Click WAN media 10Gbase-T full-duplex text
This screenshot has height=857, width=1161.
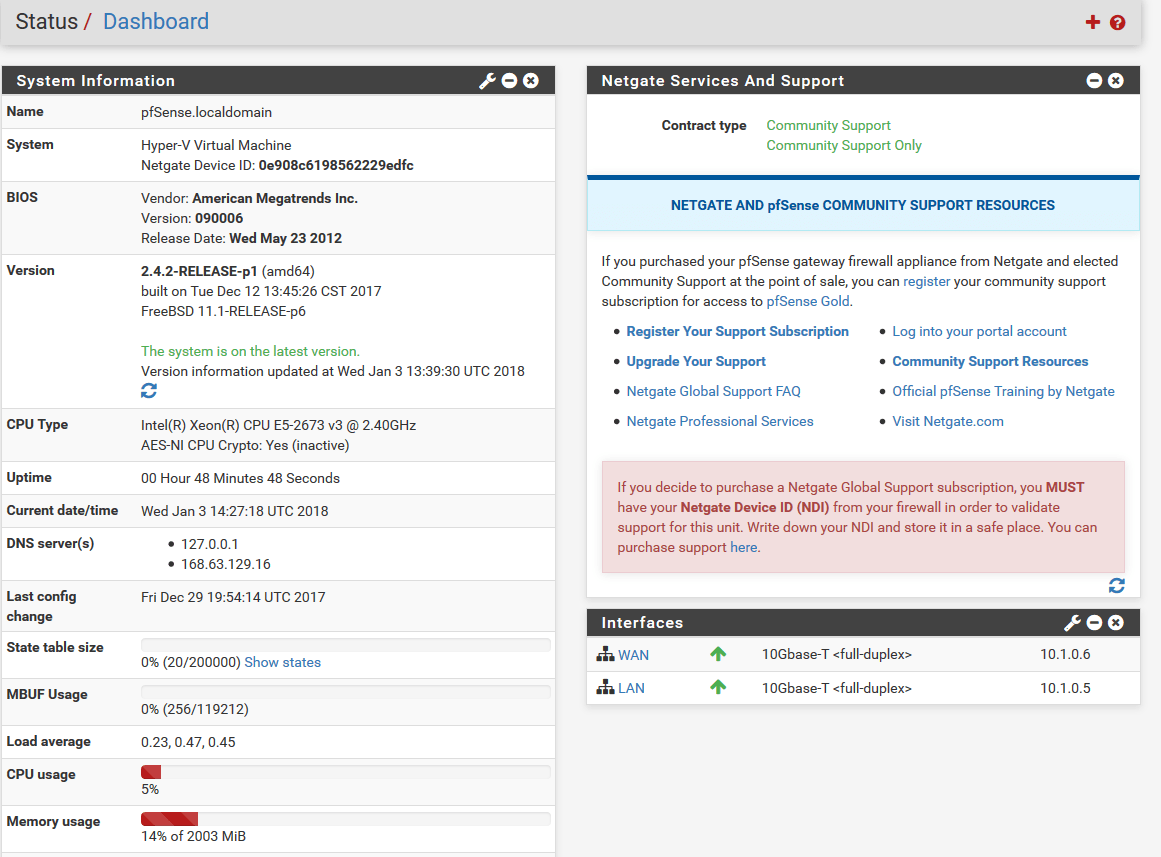pos(837,654)
